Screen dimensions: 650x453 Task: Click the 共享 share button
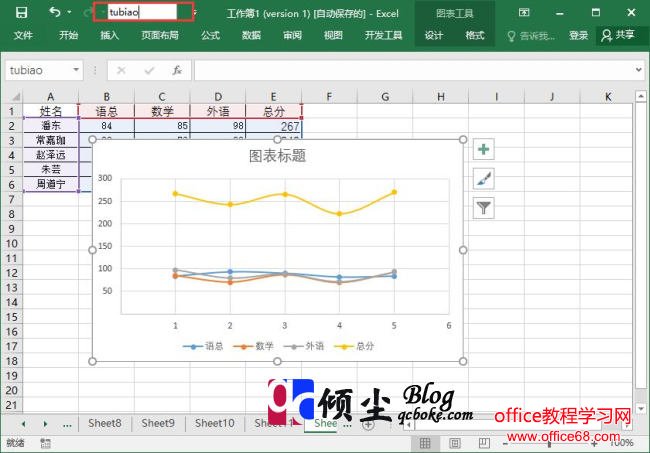click(618, 35)
